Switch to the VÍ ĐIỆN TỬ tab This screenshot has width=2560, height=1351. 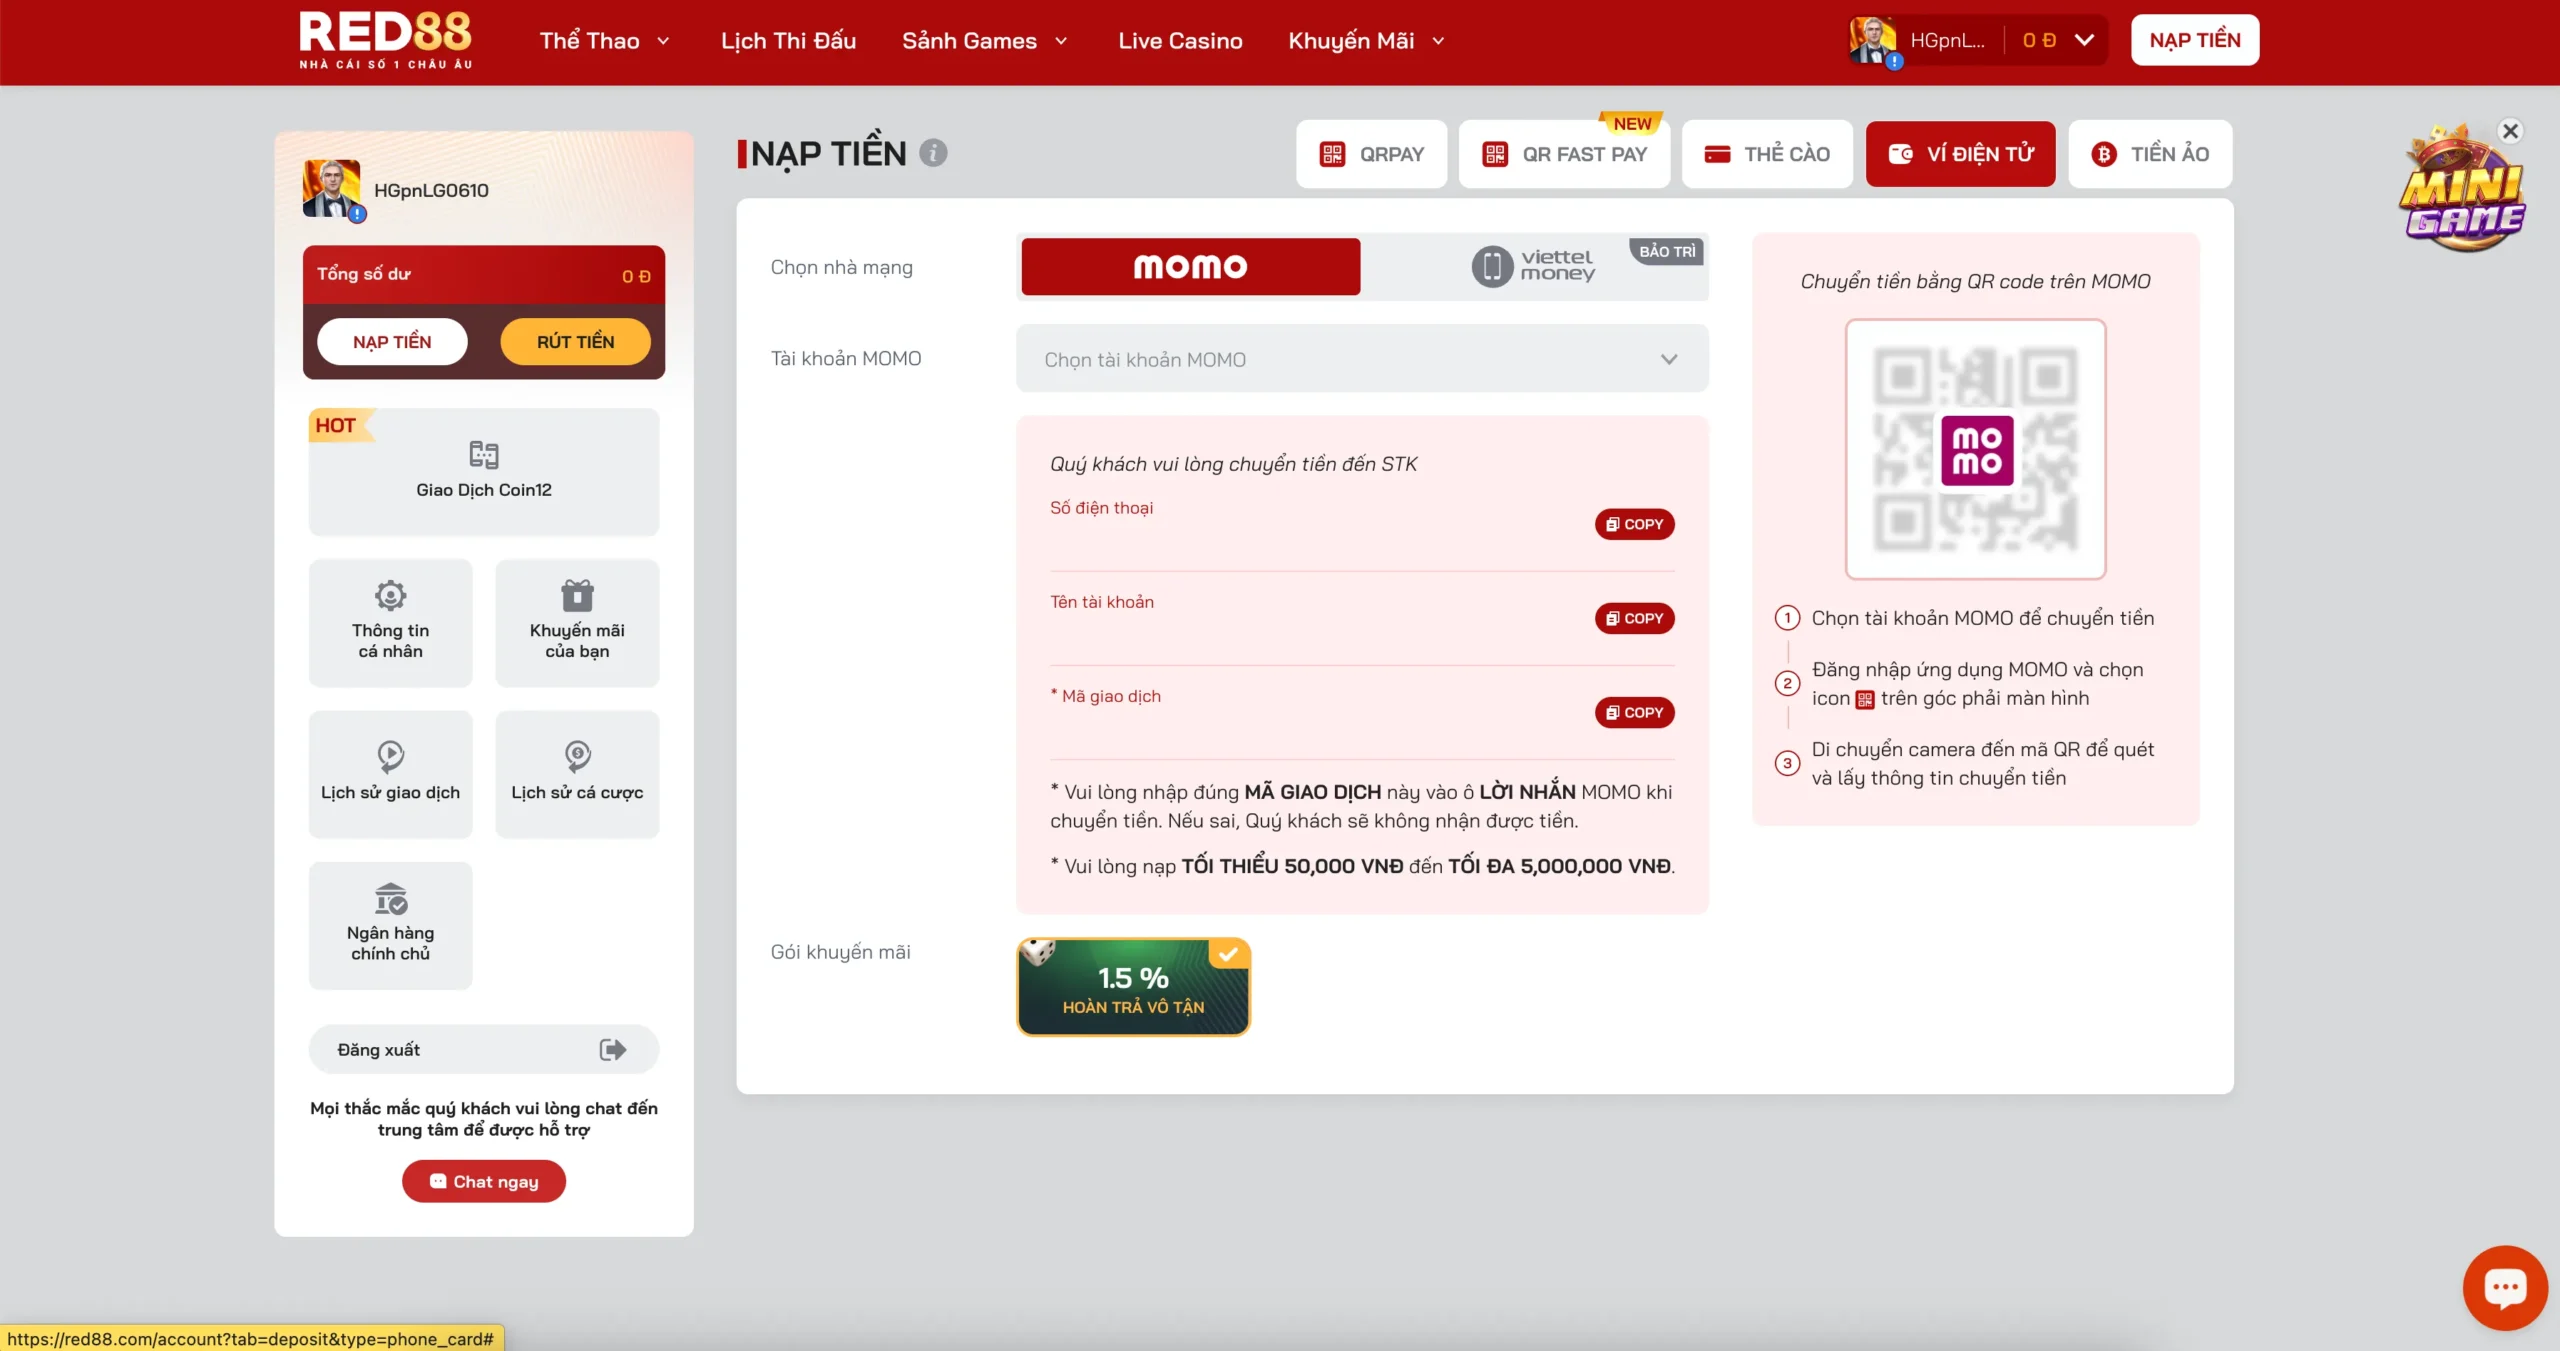click(1960, 154)
